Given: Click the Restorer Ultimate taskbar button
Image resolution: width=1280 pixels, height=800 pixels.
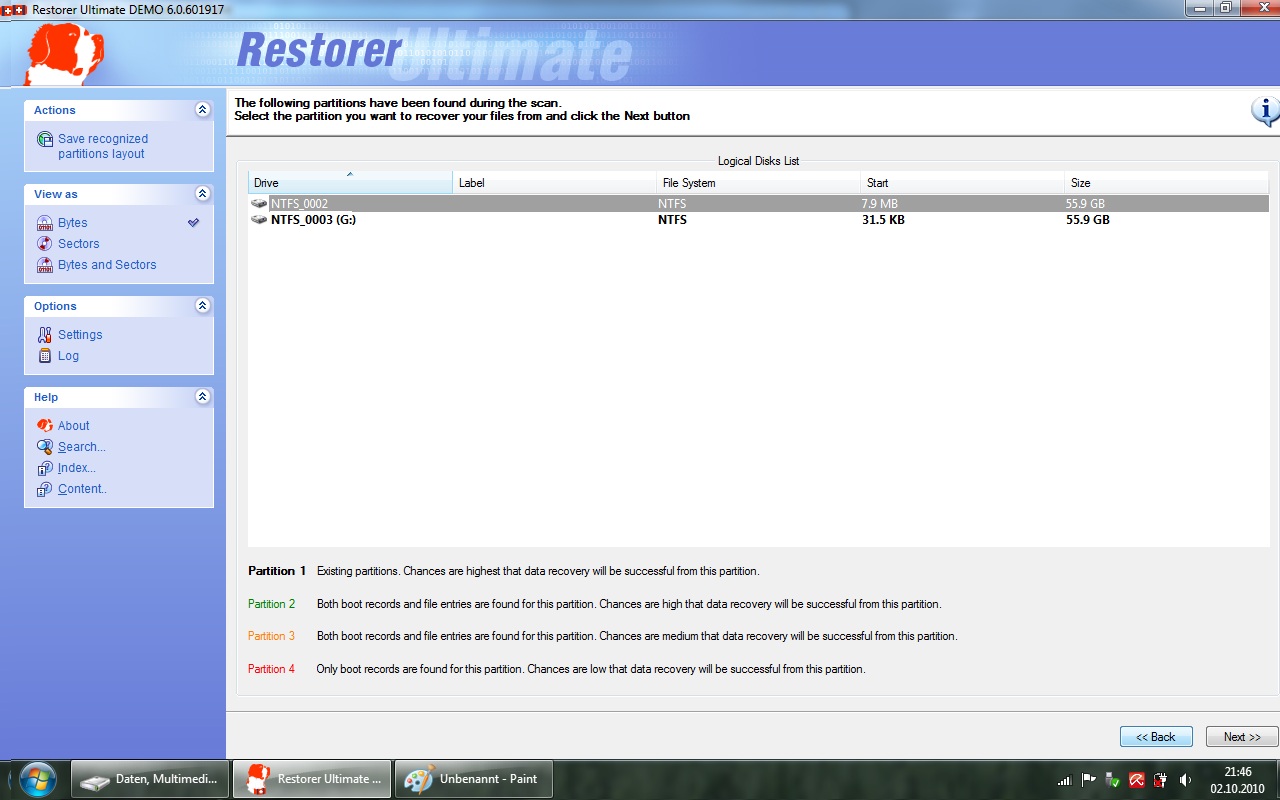Looking at the screenshot, I should click(x=312, y=779).
